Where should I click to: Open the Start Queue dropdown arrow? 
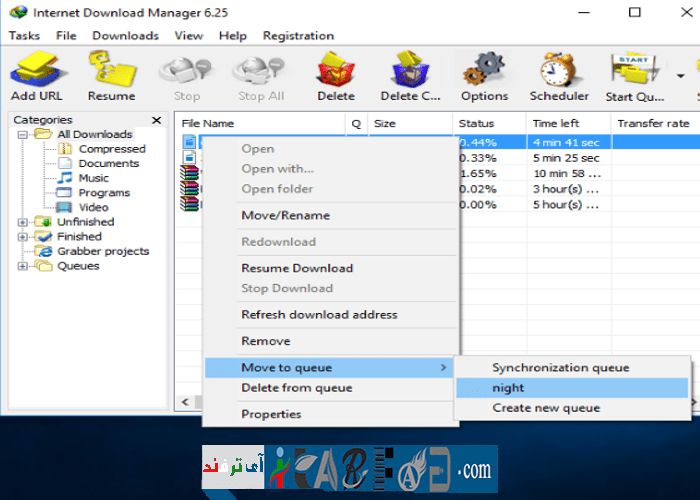click(x=681, y=75)
